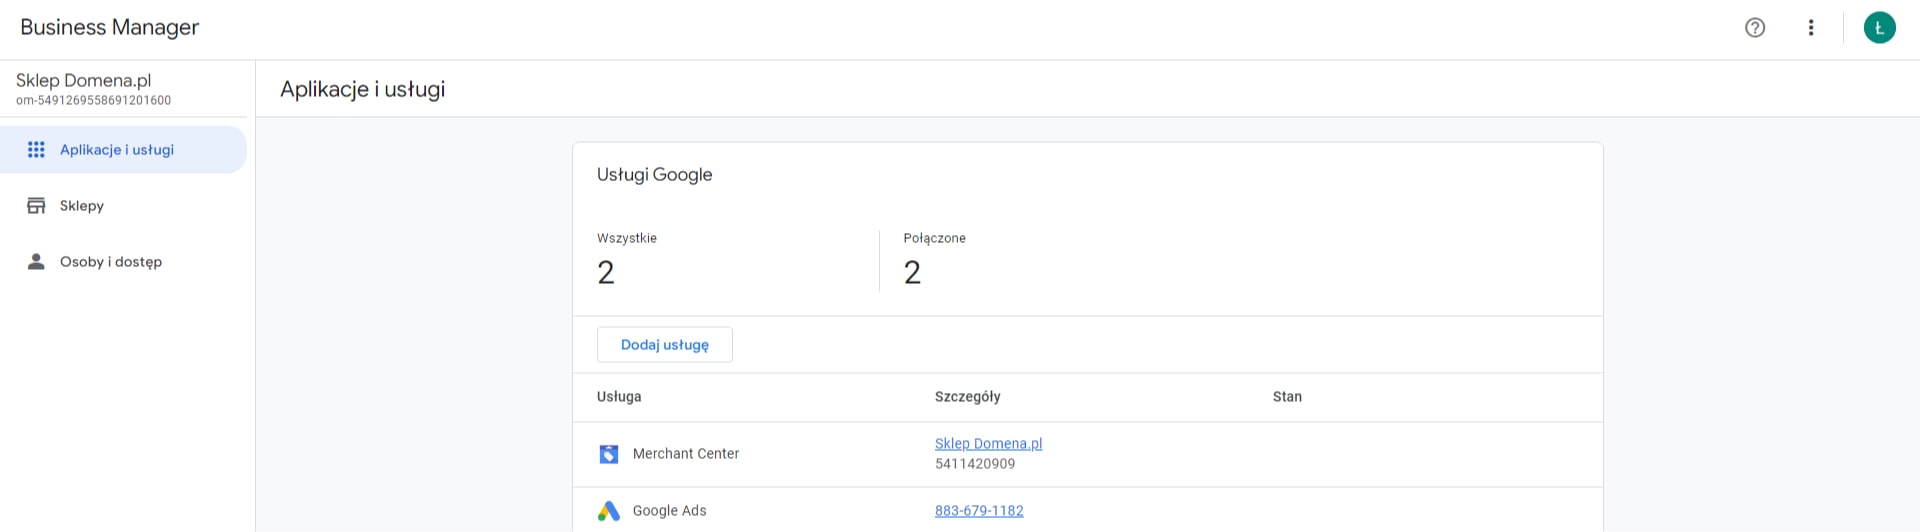Click the green account avatar
The image size is (1920, 532).
point(1879,28)
